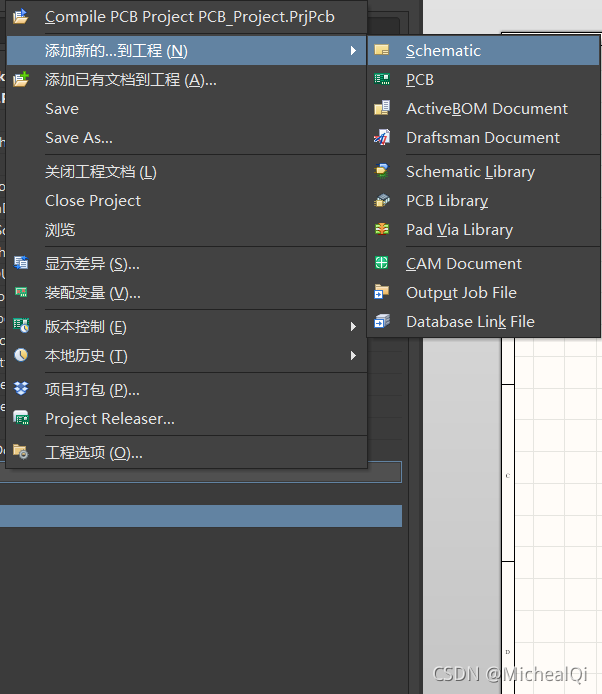The width and height of the screenshot is (602, 694).
Task: Select 添加已有文档到工程 menu entry
Action: (130, 79)
